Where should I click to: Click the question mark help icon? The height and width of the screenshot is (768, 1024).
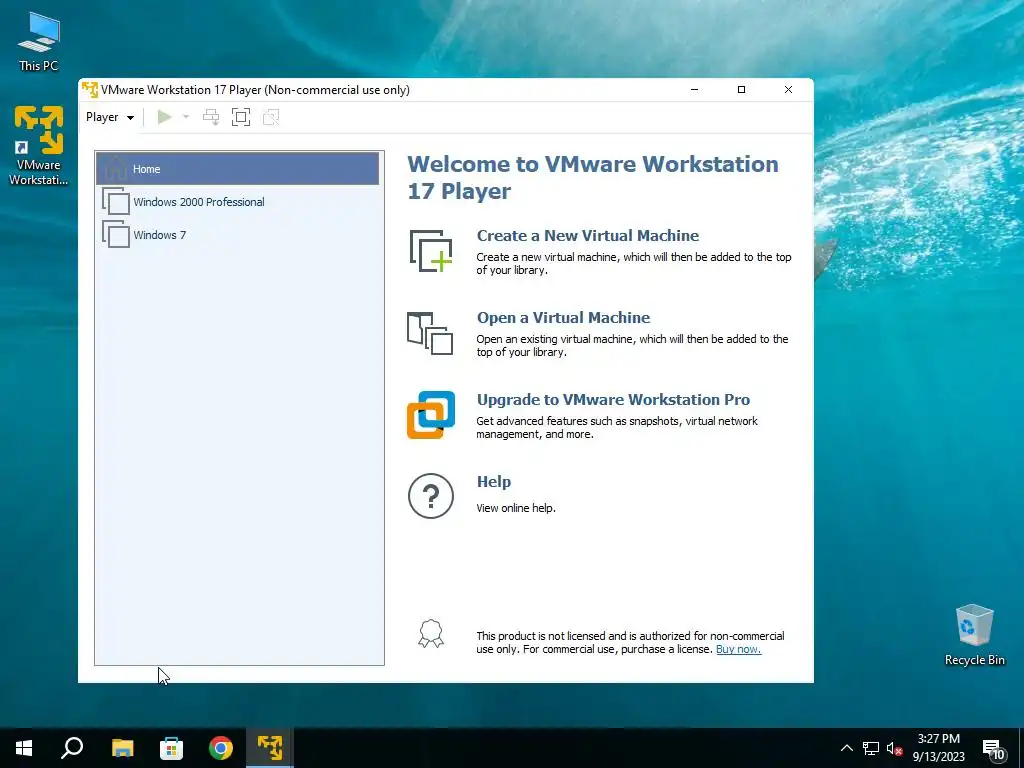tap(431, 496)
